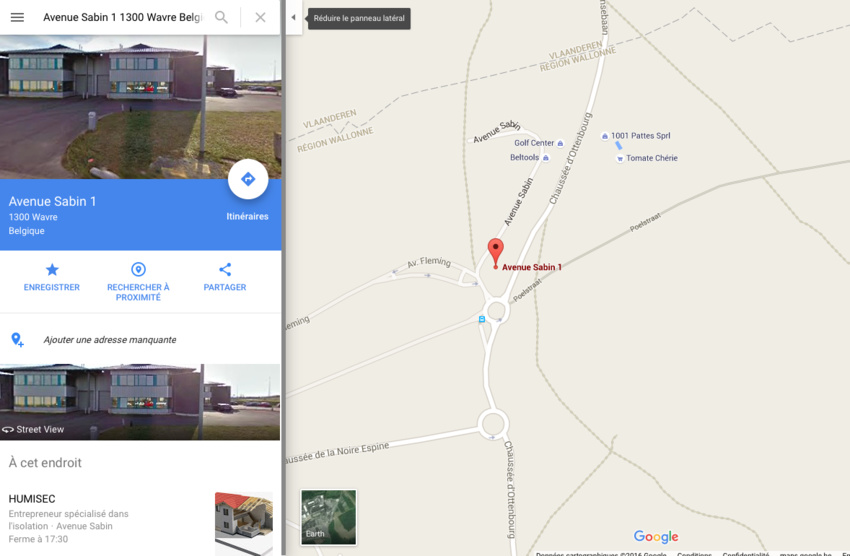Image resolution: width=850 pixels, height=556 pixels.
Task: Click 1001 Pattes Sprl marker
Action: point(605,136)
